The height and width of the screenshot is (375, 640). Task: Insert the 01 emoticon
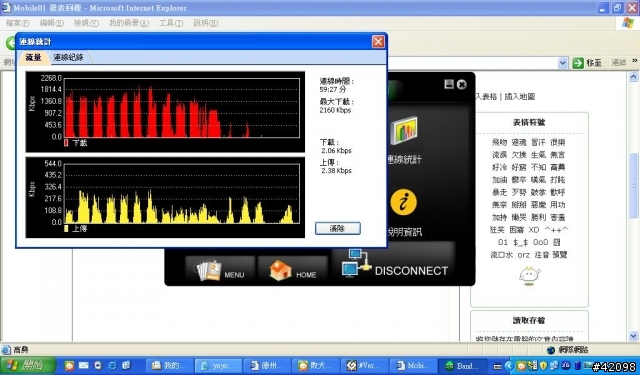tap(503, 242)
